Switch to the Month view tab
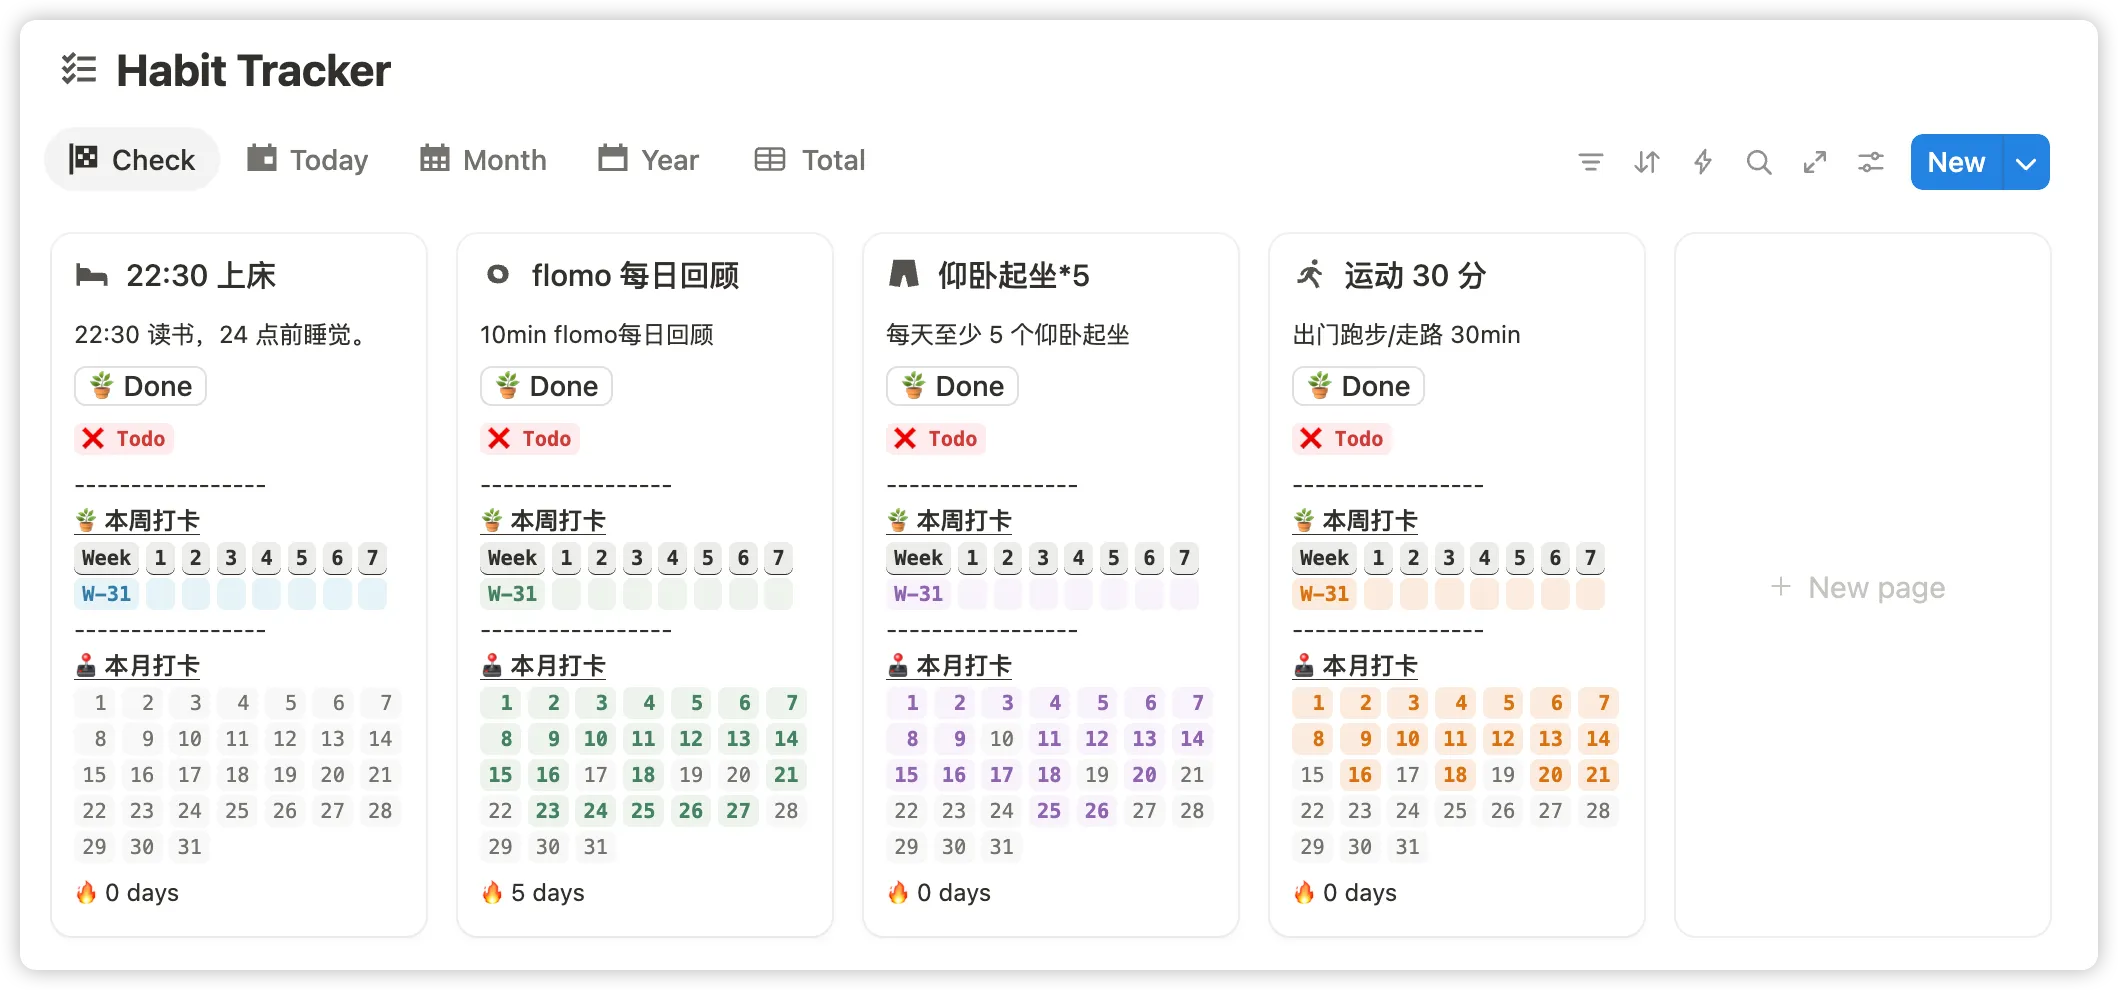Viewport: 2118px width, 990px height. [483, 160]
